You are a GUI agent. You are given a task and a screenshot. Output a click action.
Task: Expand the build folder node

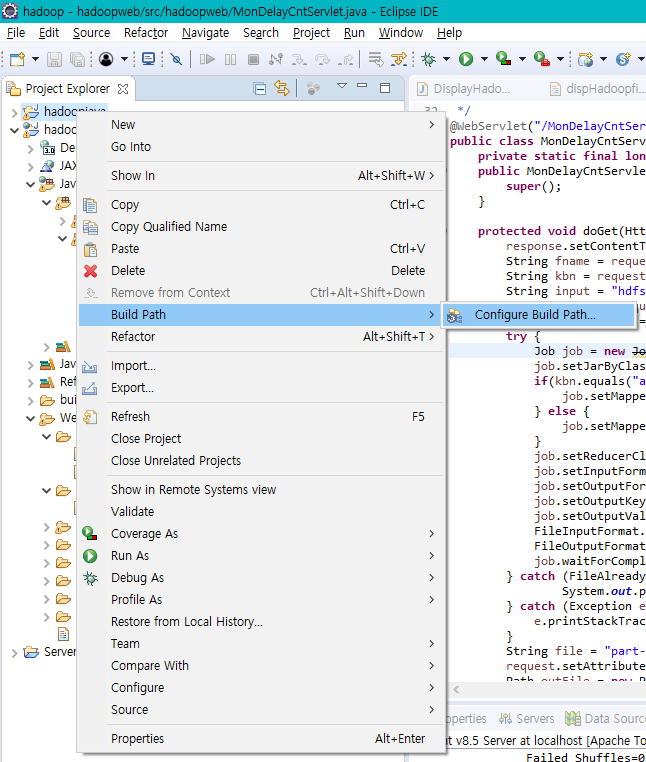pyautogui.click(x=30, y=401)
